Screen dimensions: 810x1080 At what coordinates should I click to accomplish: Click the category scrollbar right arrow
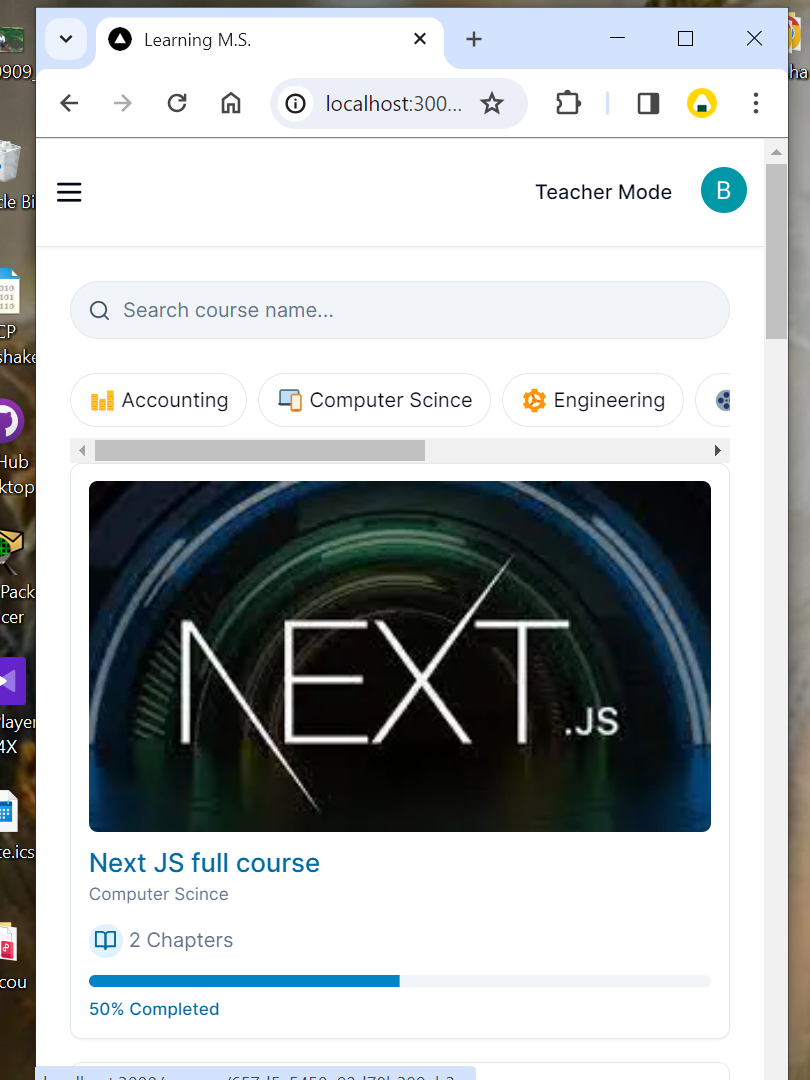point(718,450)
